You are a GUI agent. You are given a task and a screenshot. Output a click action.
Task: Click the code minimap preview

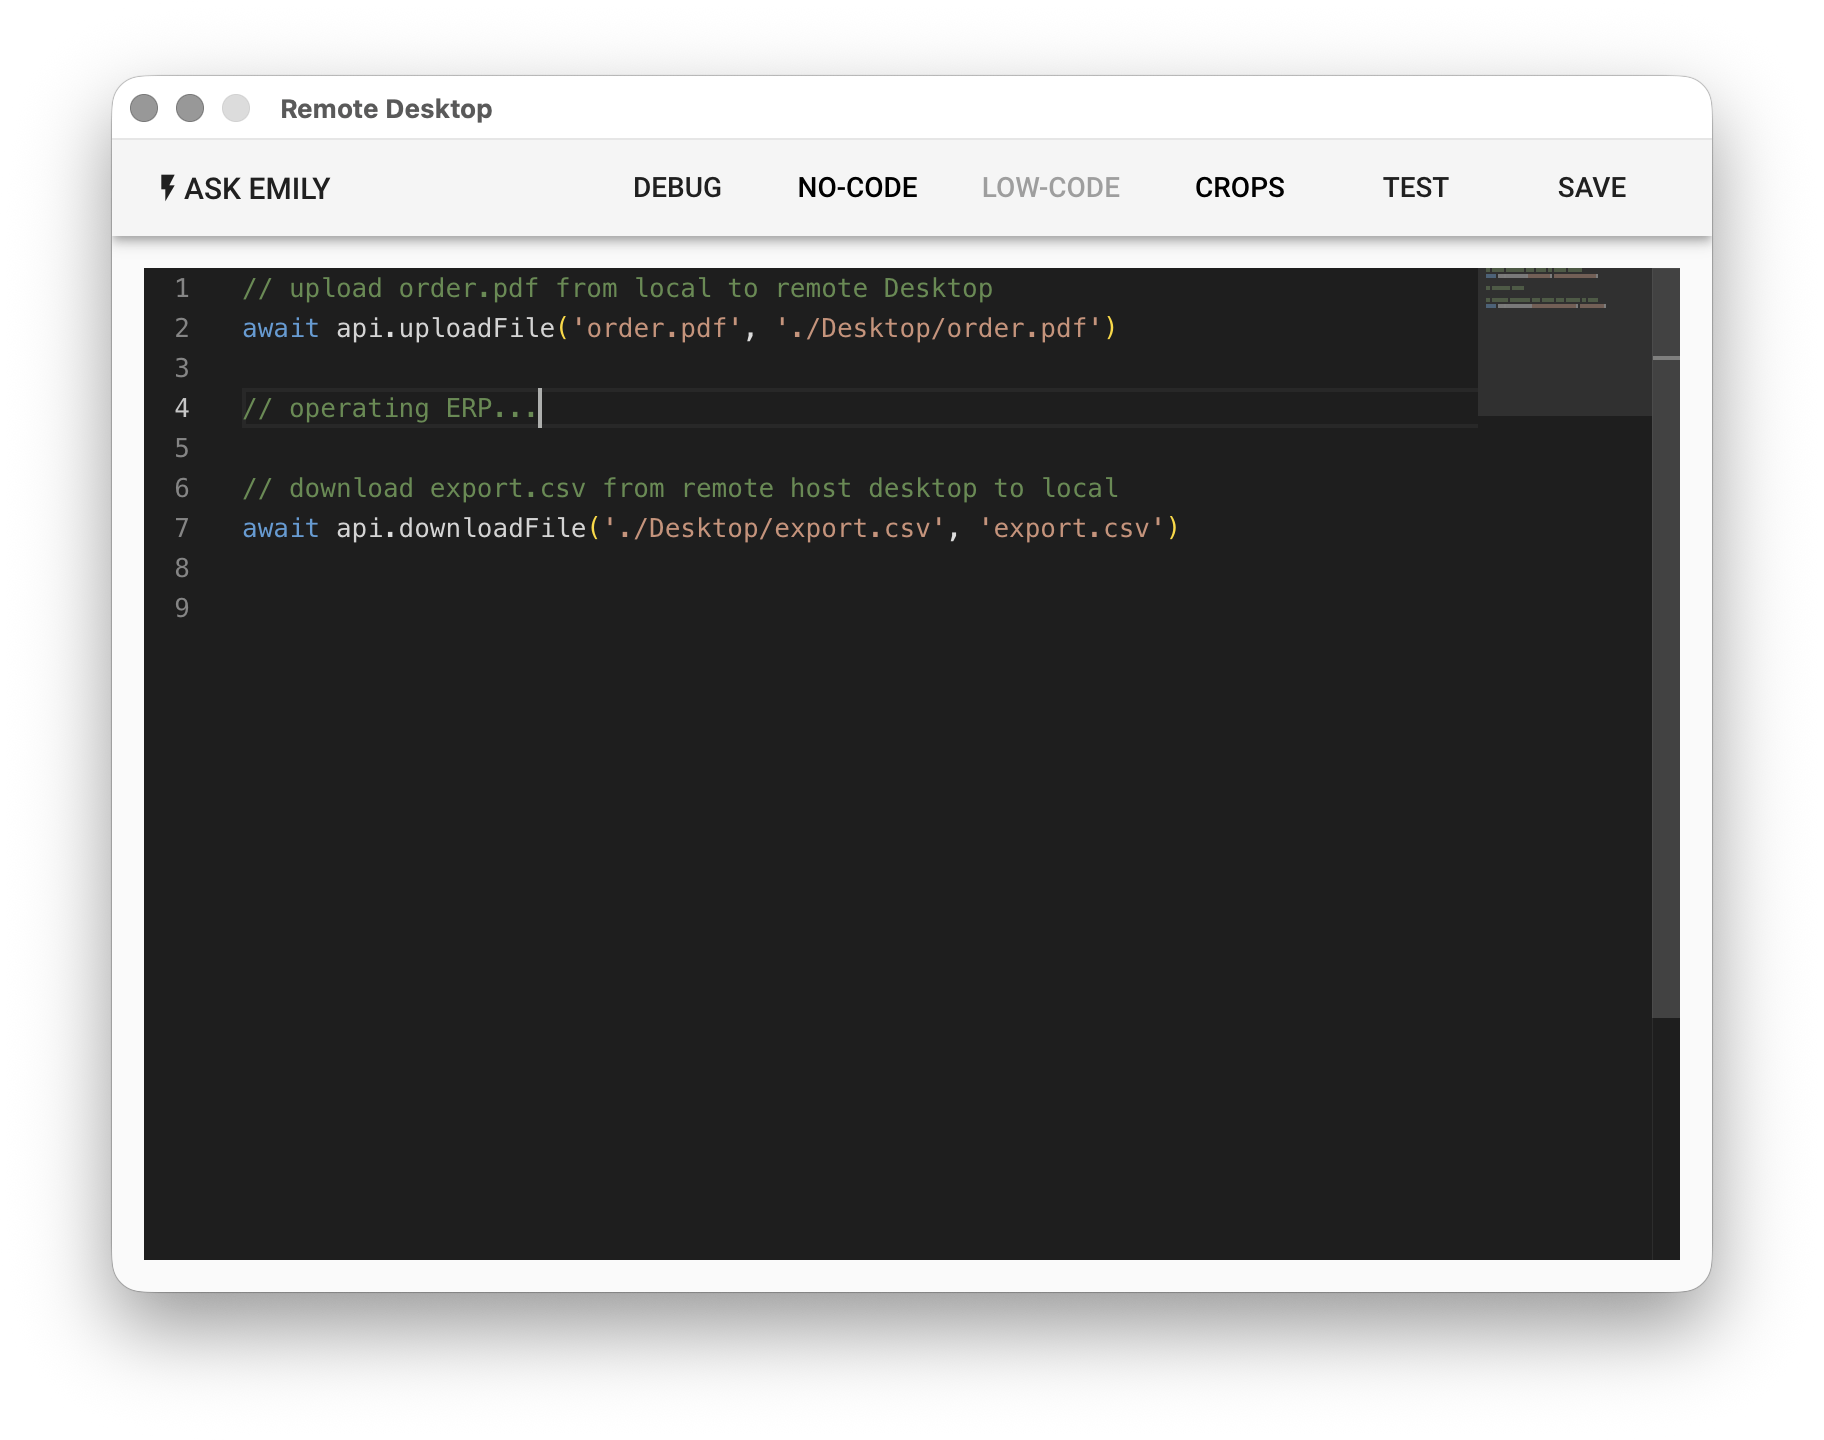[x=1564, y=341]
